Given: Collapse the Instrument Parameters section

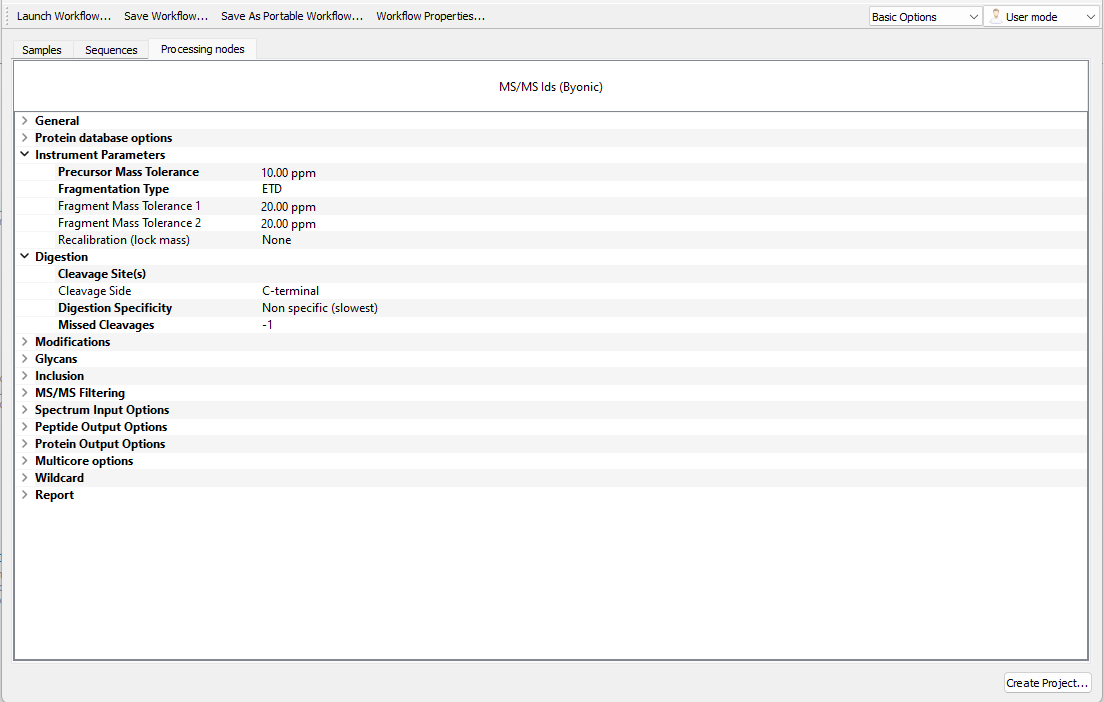Looking at the screenshot, I should click(x=25, y=154).
